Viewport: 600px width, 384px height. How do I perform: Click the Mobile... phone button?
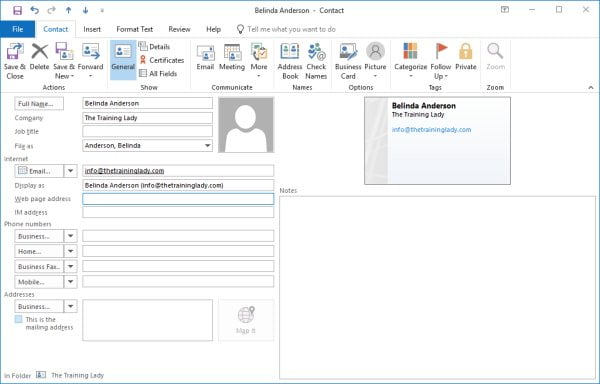[x=39, y=282]
